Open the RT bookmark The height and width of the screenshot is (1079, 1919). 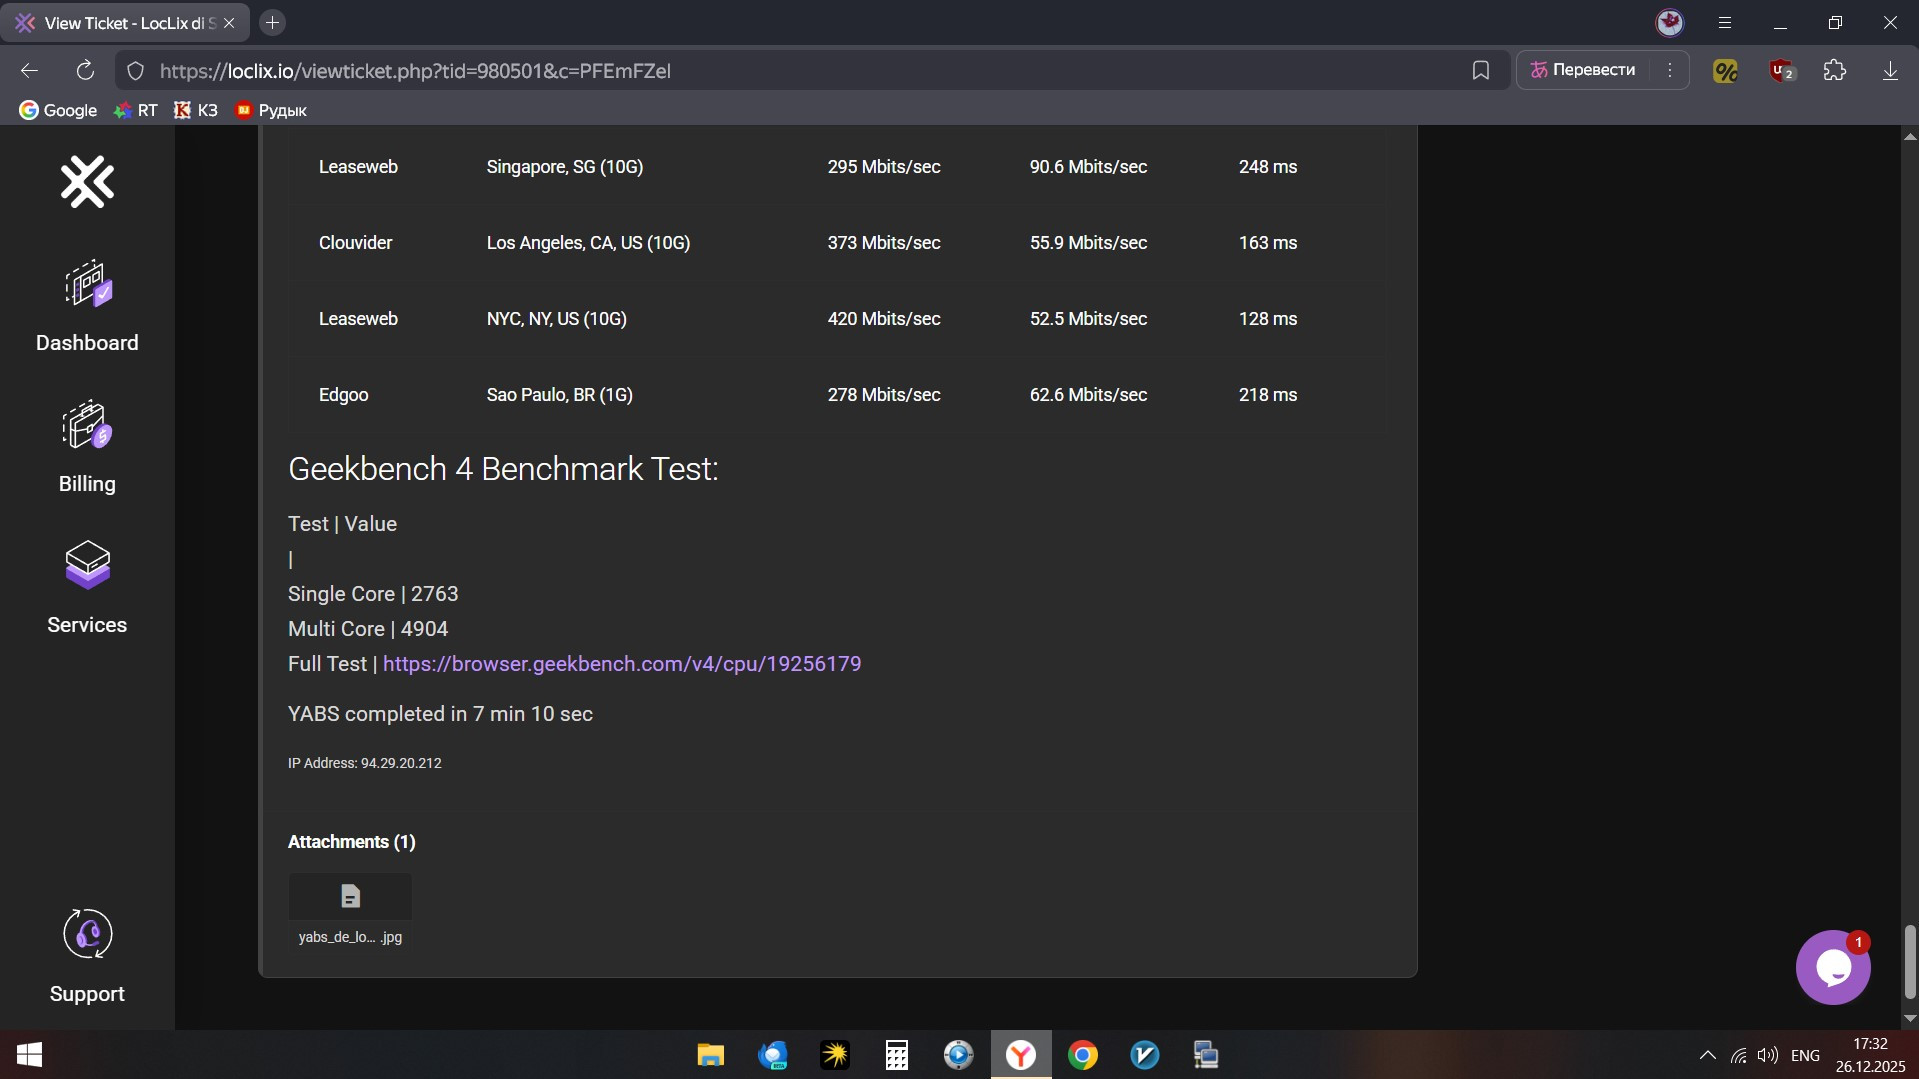136,110
